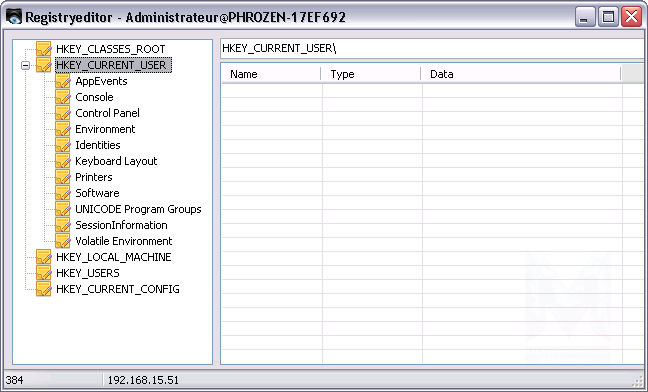Click the Keyboard Layout key icon
The height and width of the screenshot is (392, 648).
click(x=63, y=161)
